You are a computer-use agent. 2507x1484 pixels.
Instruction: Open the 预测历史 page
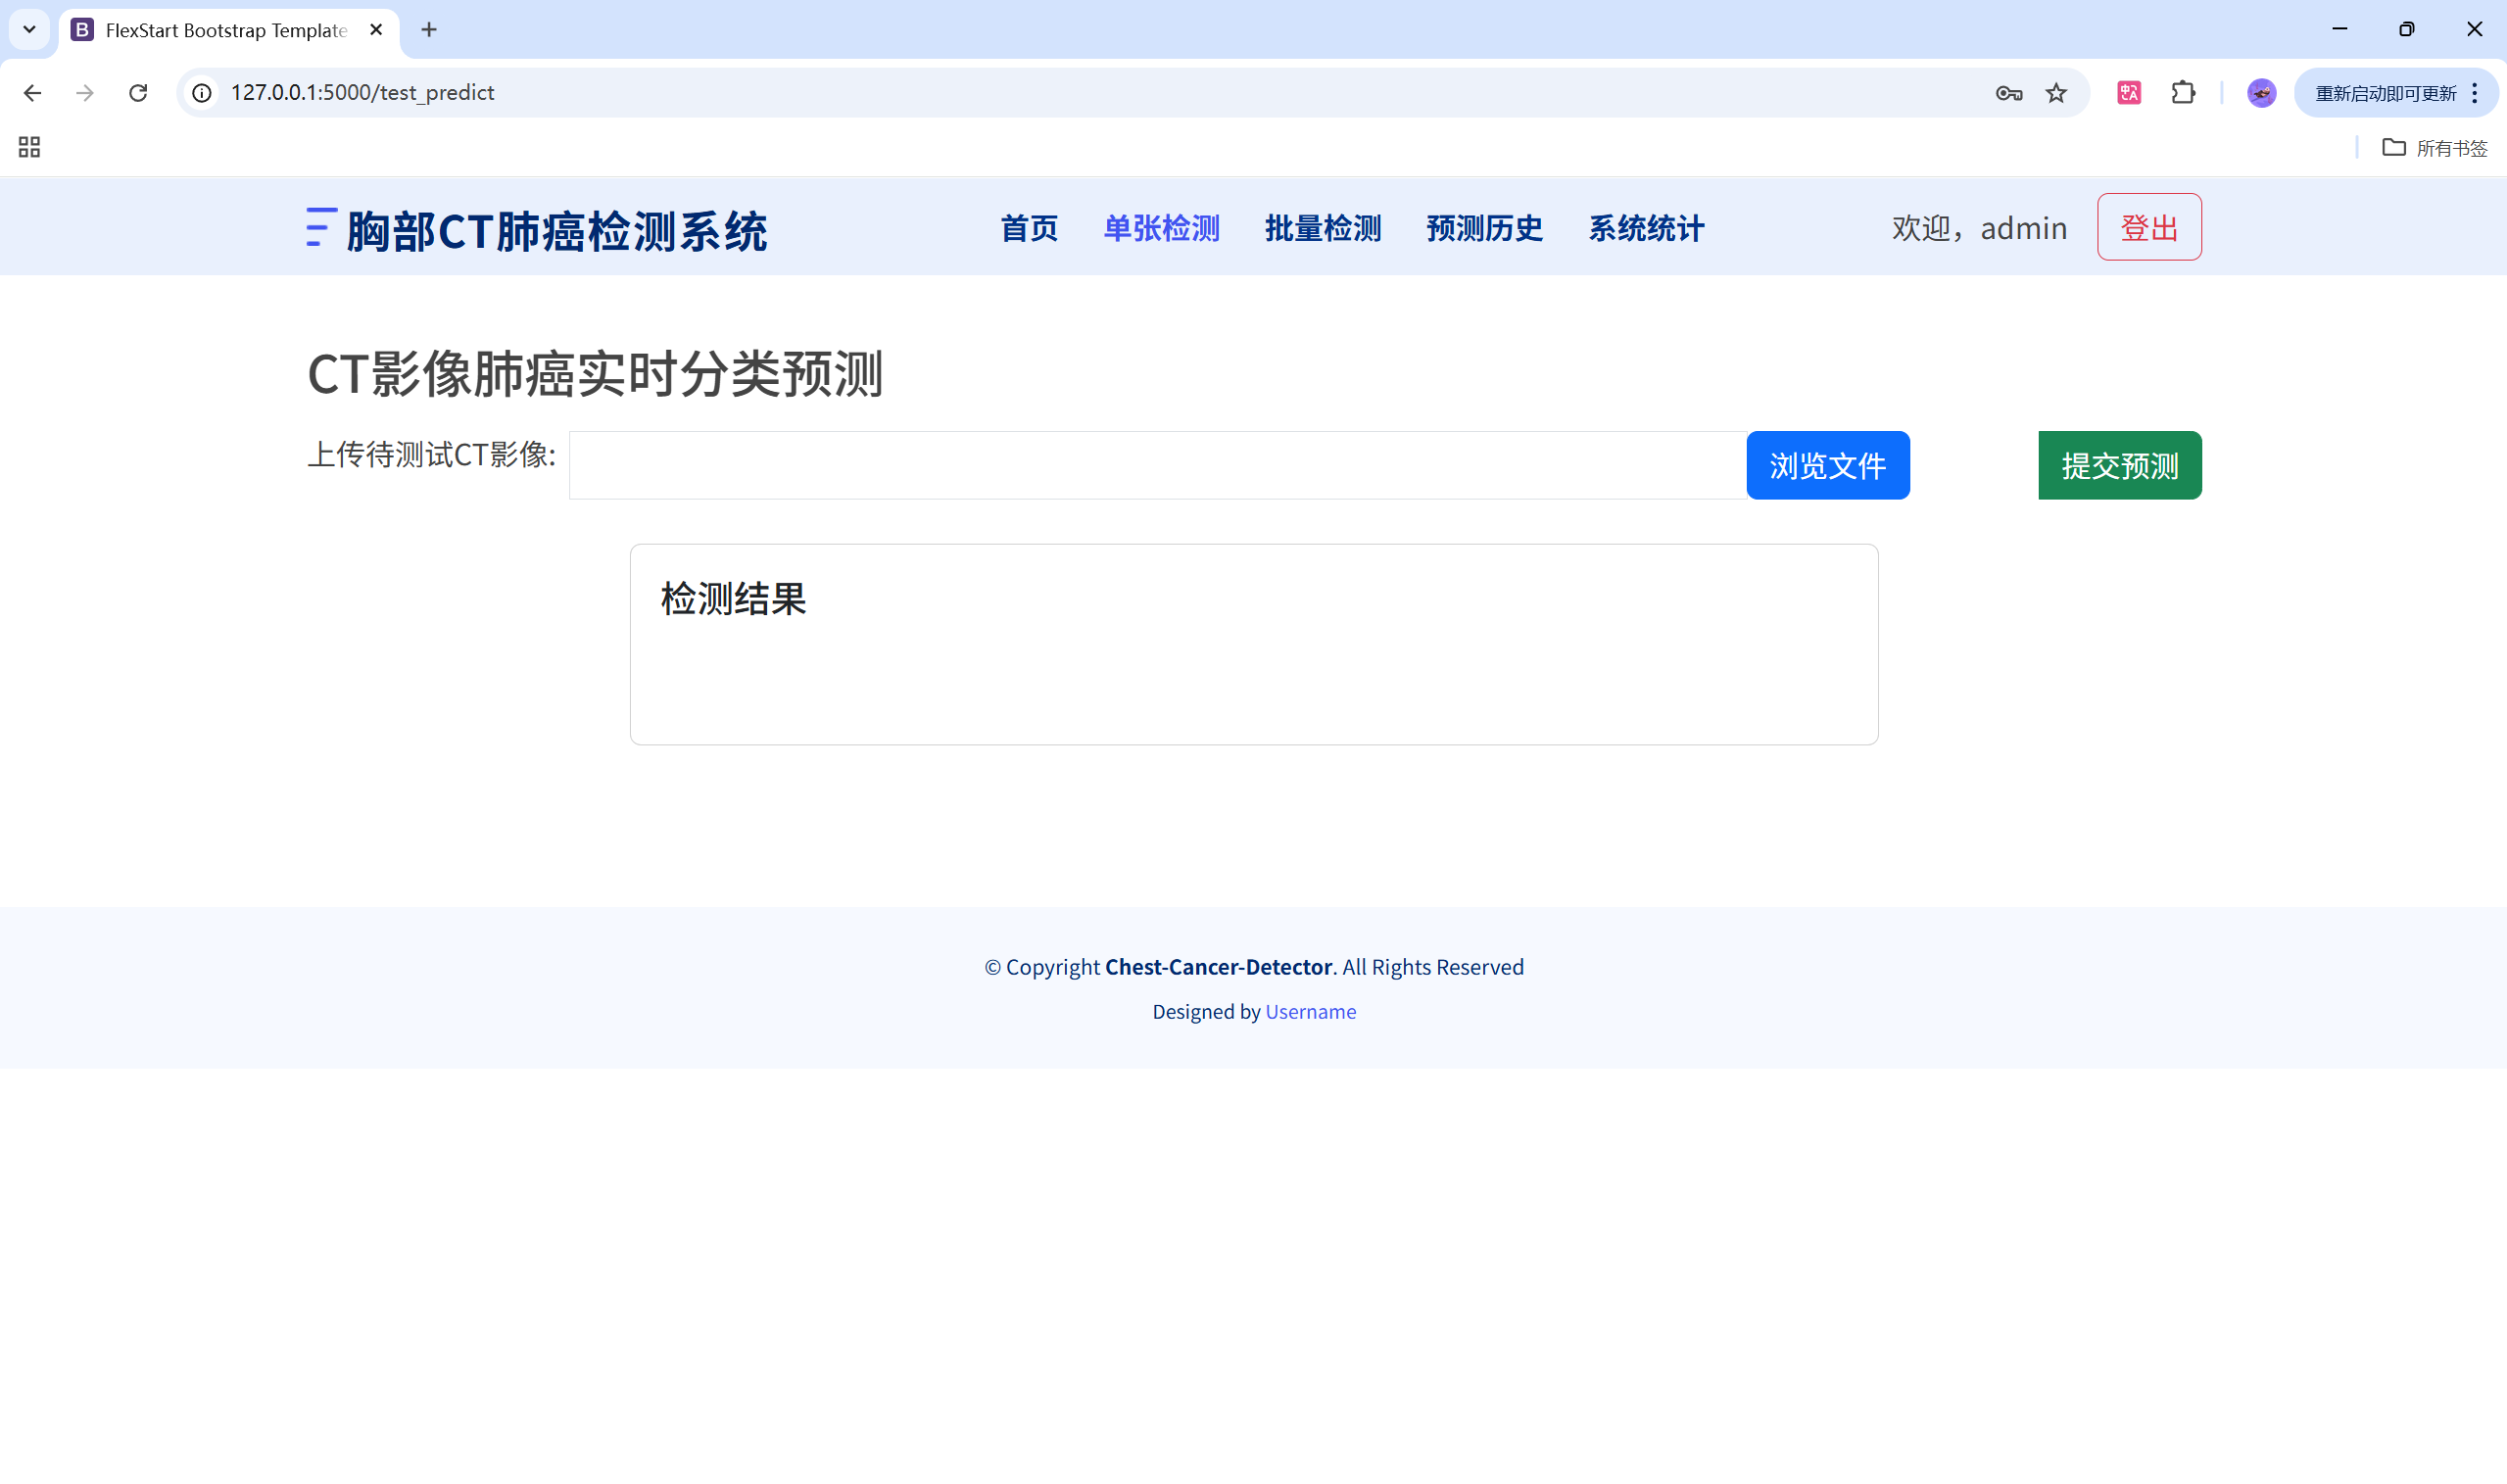(x=1484, y=228)
